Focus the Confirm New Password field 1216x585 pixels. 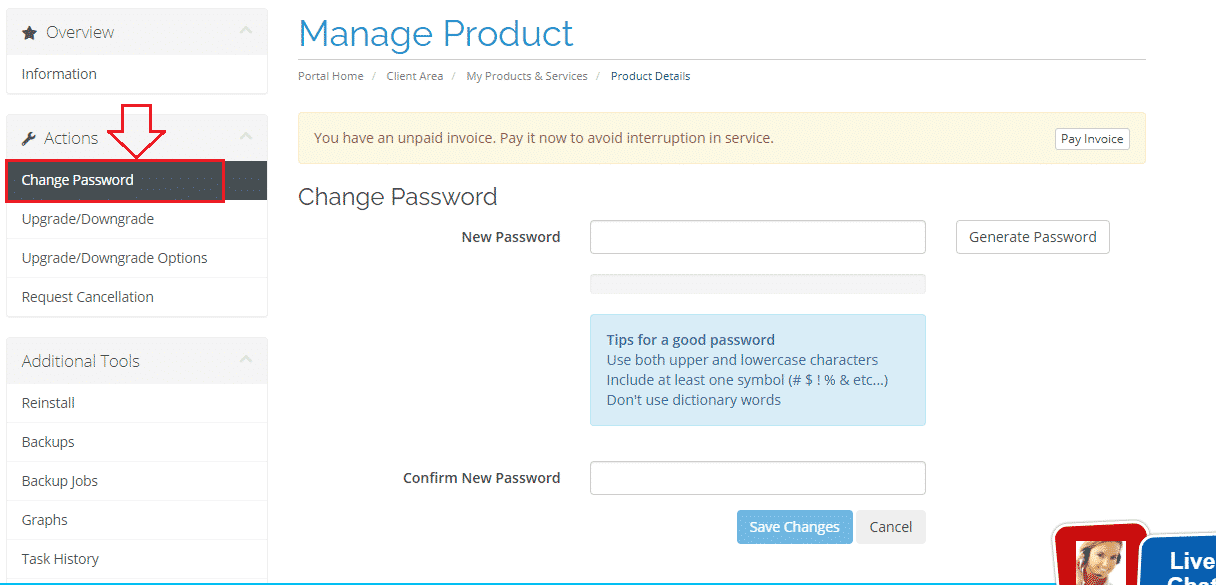757,478
